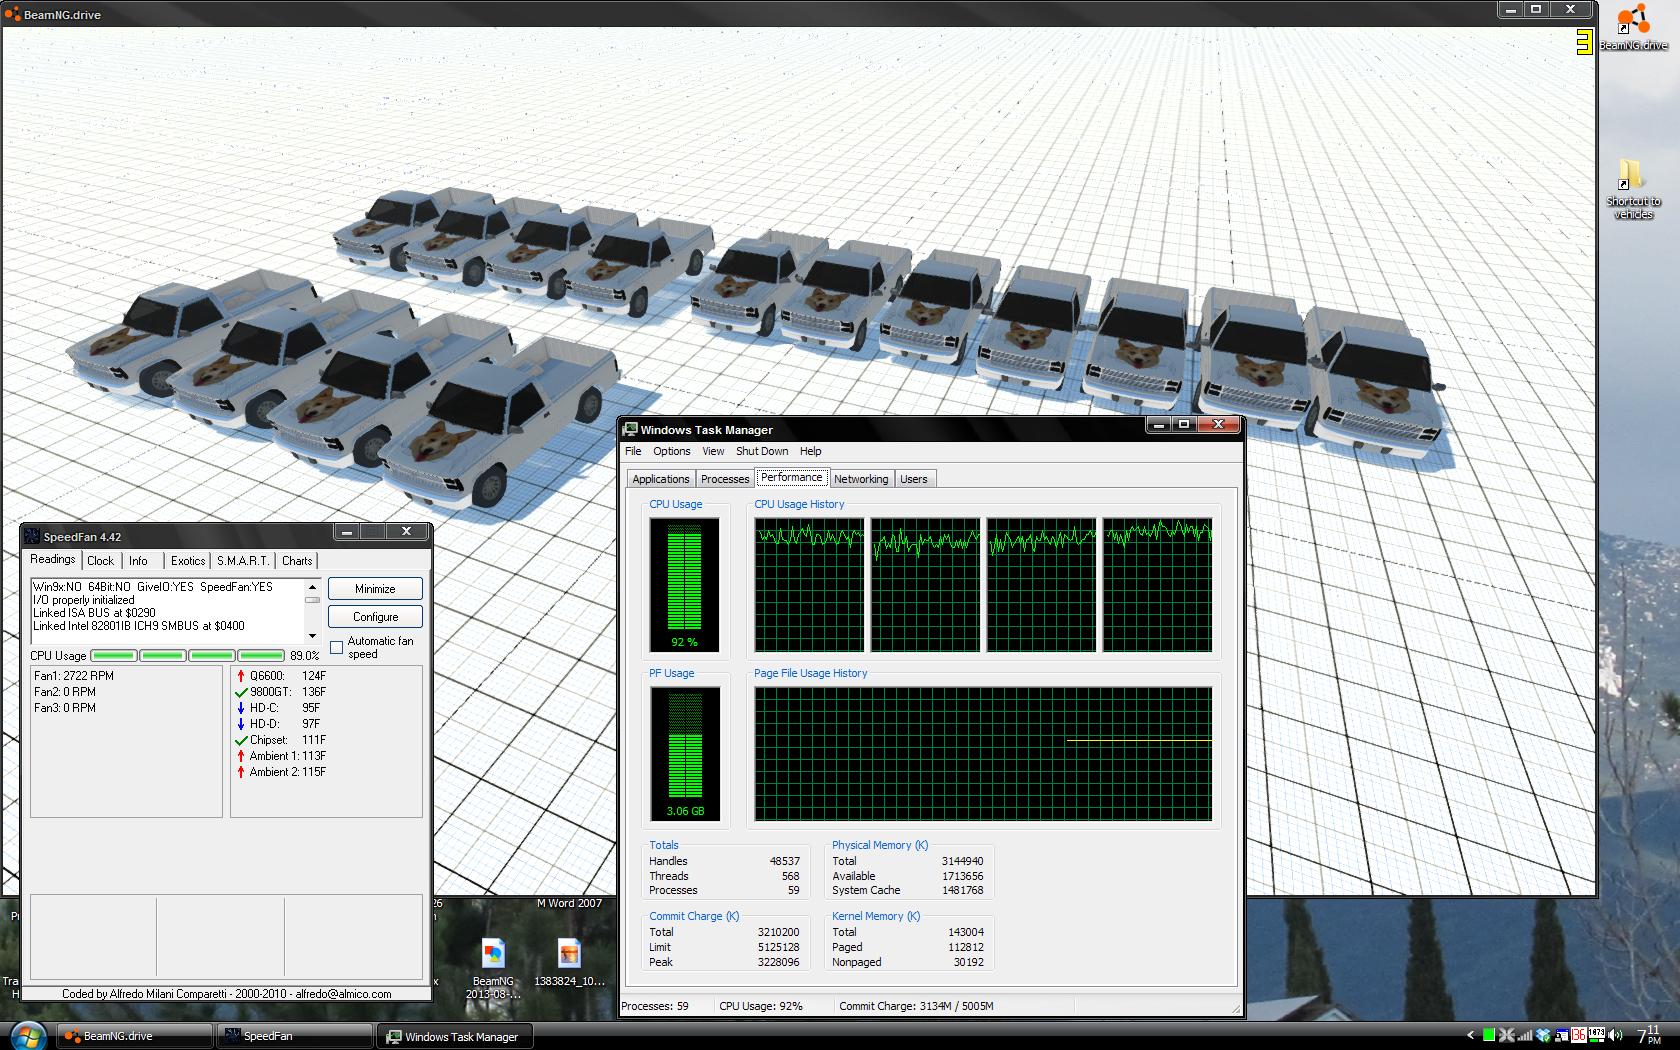Click the signal strength bars tray icon

pyautogui.click(x=1525, y=1035)
